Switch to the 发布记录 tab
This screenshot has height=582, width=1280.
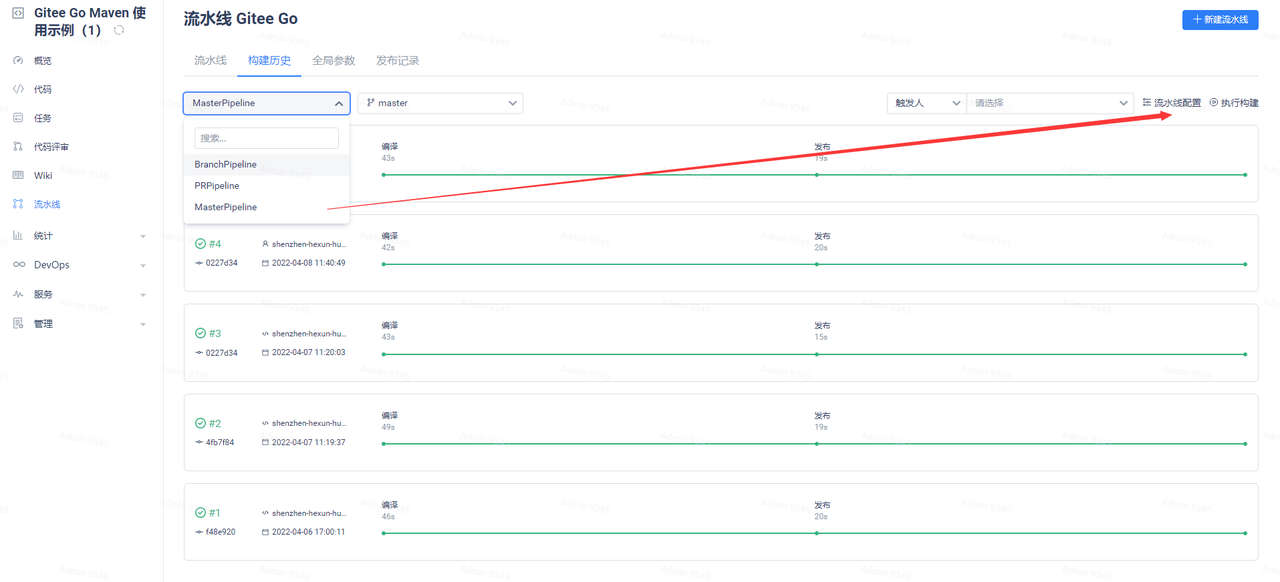tap(397, 61)
